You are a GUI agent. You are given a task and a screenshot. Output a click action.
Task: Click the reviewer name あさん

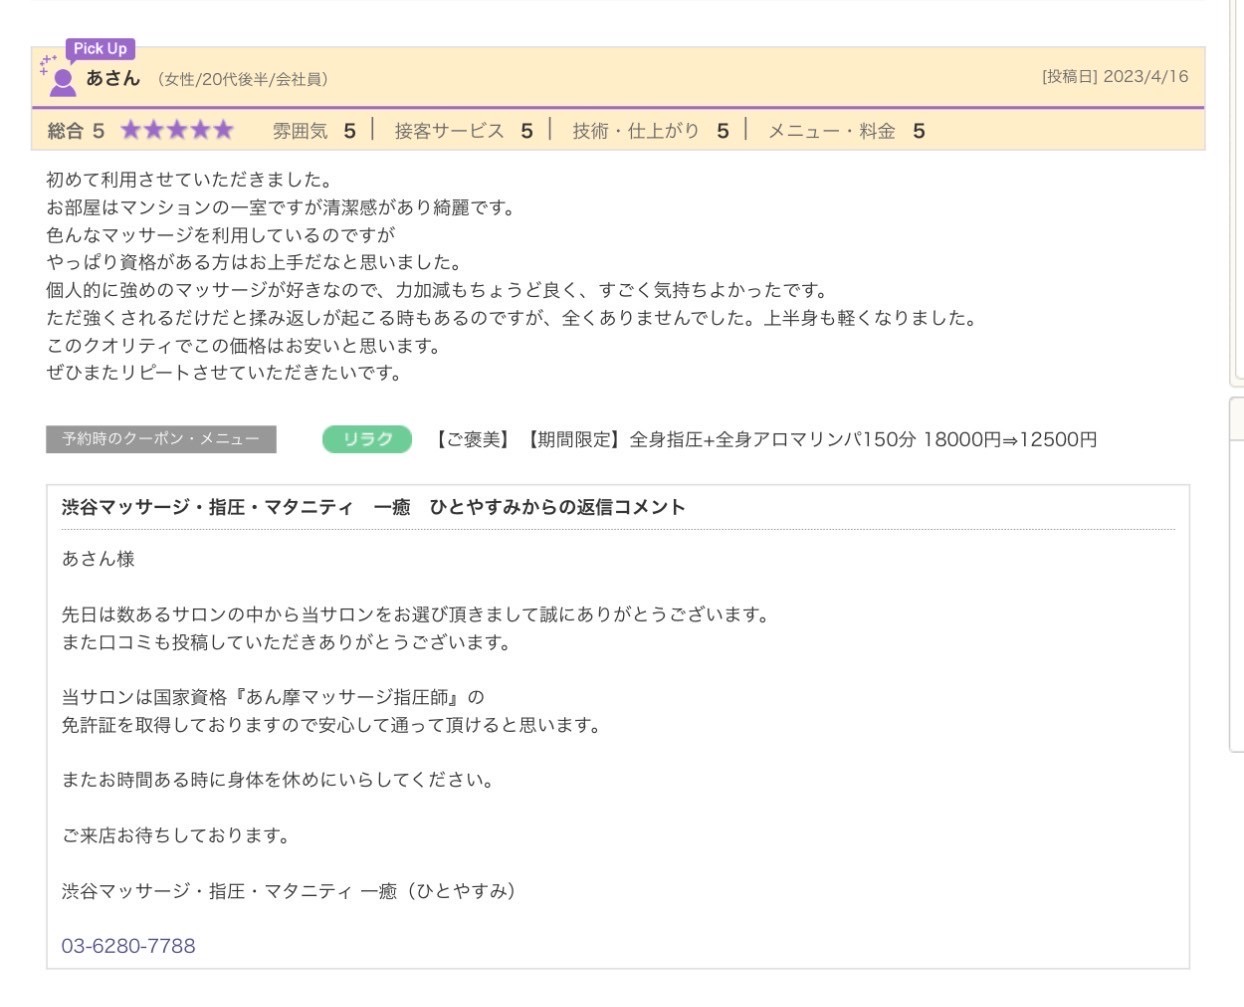tap(113, 78)
